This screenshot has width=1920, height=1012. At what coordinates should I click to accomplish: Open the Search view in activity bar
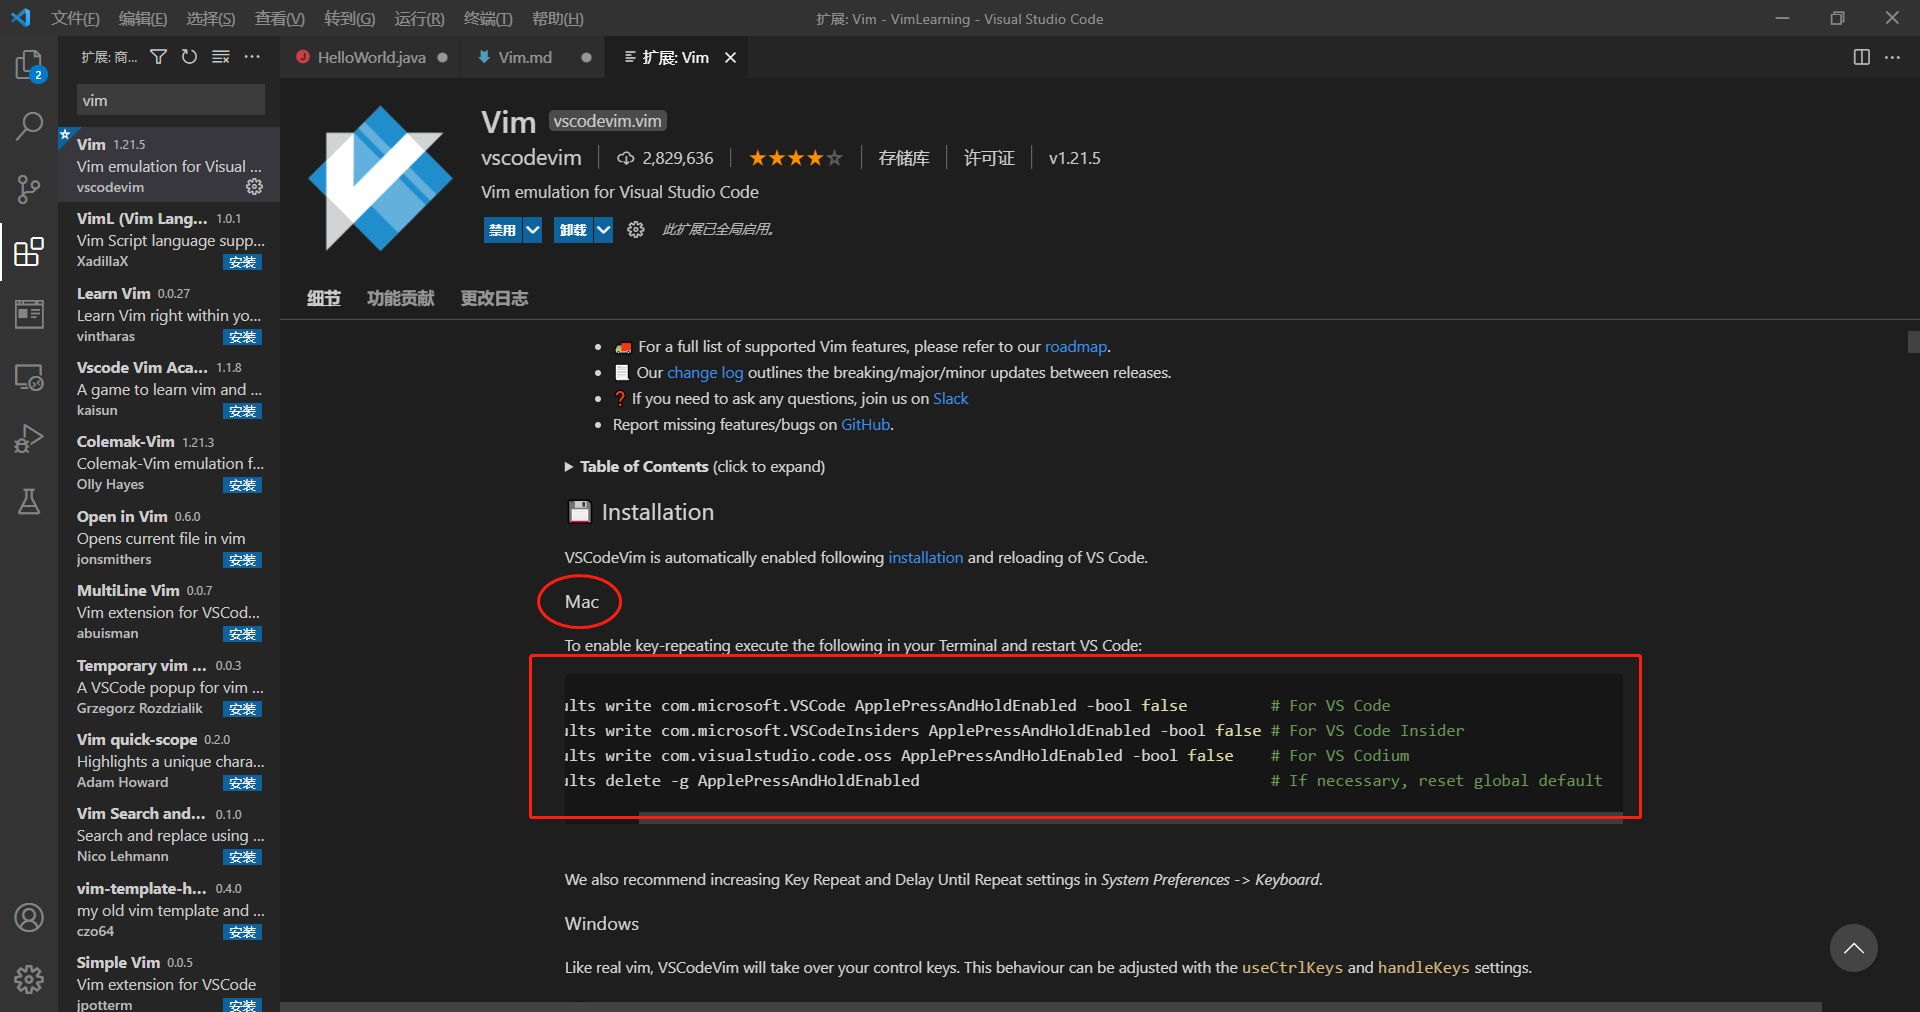pos(29,127)
